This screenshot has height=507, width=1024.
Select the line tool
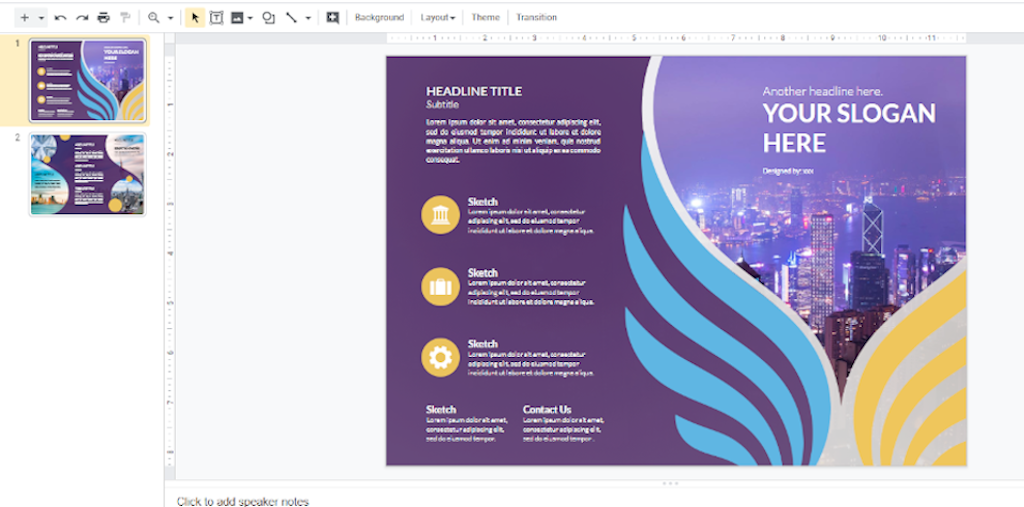(291, 18)
